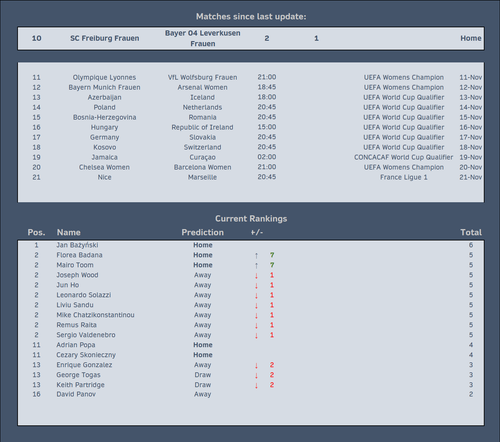This screenshot has width=500, height=442.
Task: Click down arrow in Leonardo Solazzi row
Action: click(256, 296)
